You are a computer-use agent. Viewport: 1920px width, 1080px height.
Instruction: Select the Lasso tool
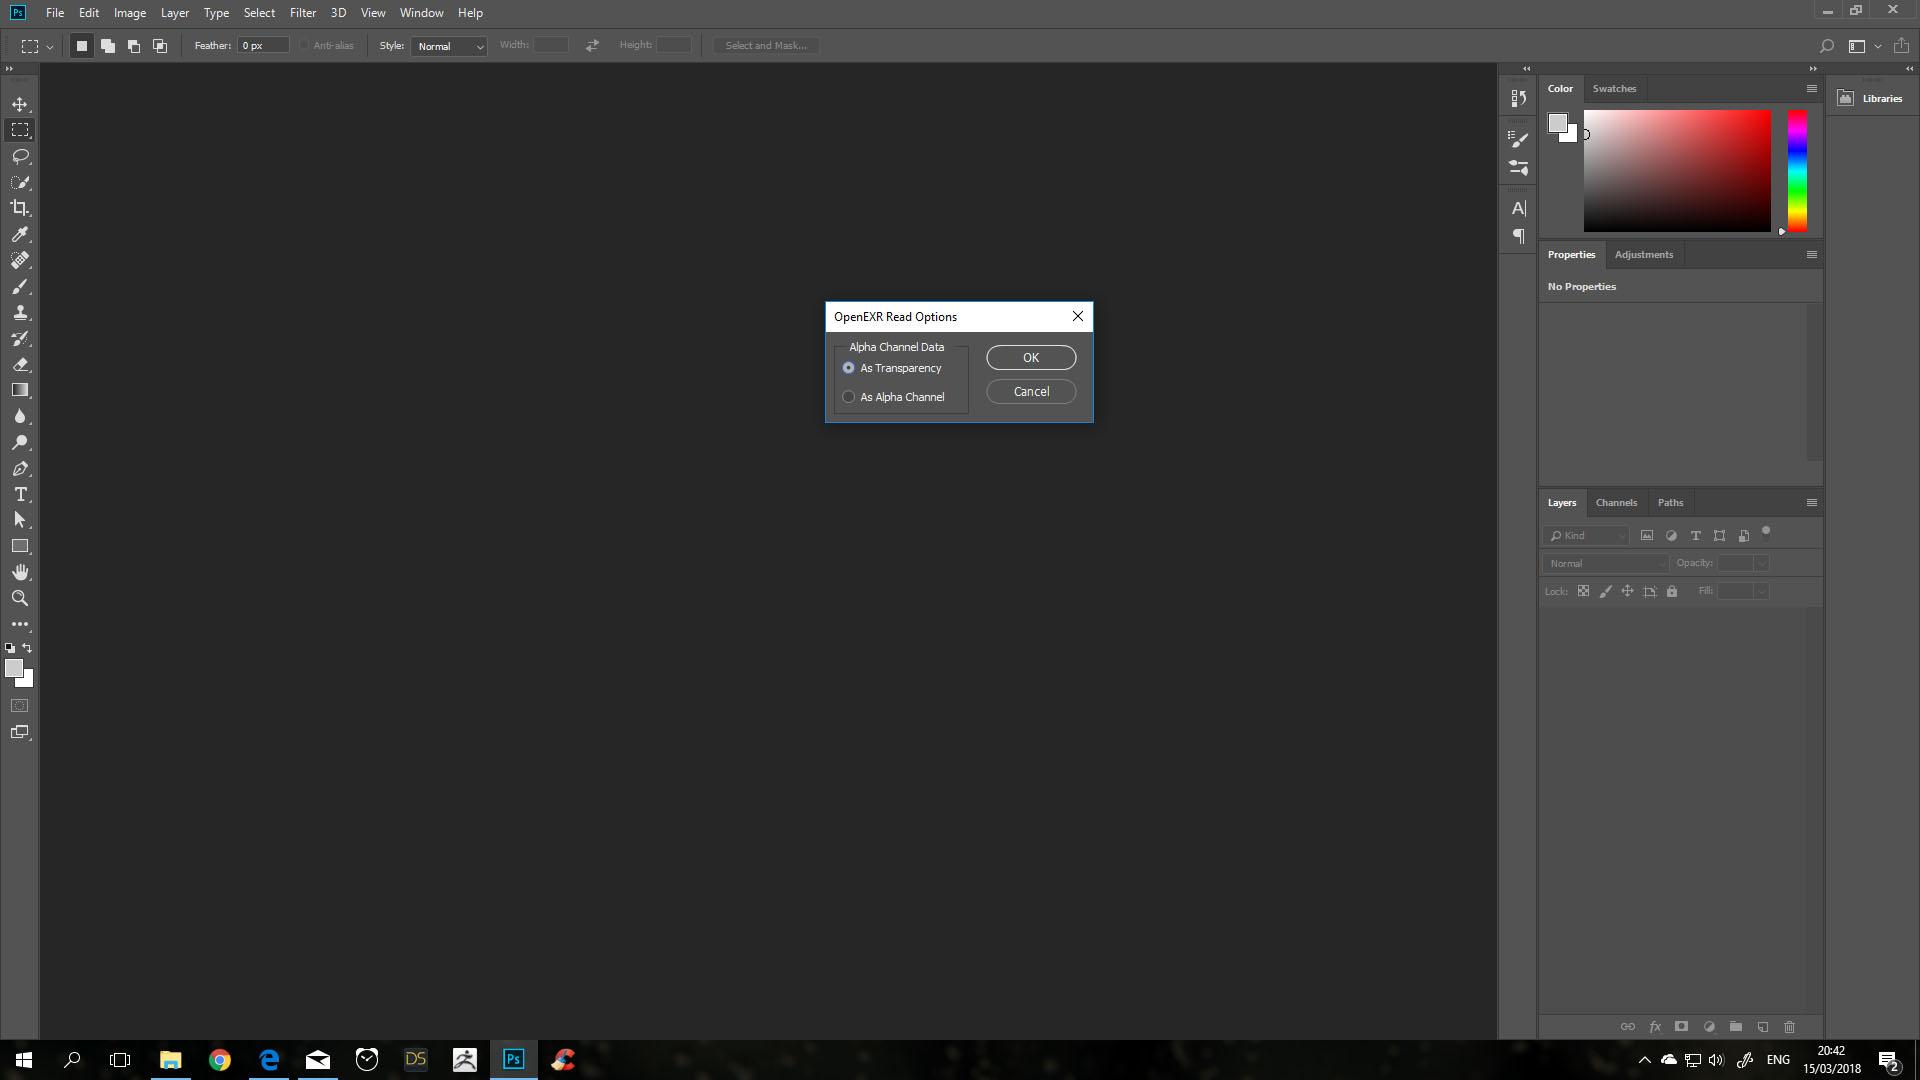(20, 156)
